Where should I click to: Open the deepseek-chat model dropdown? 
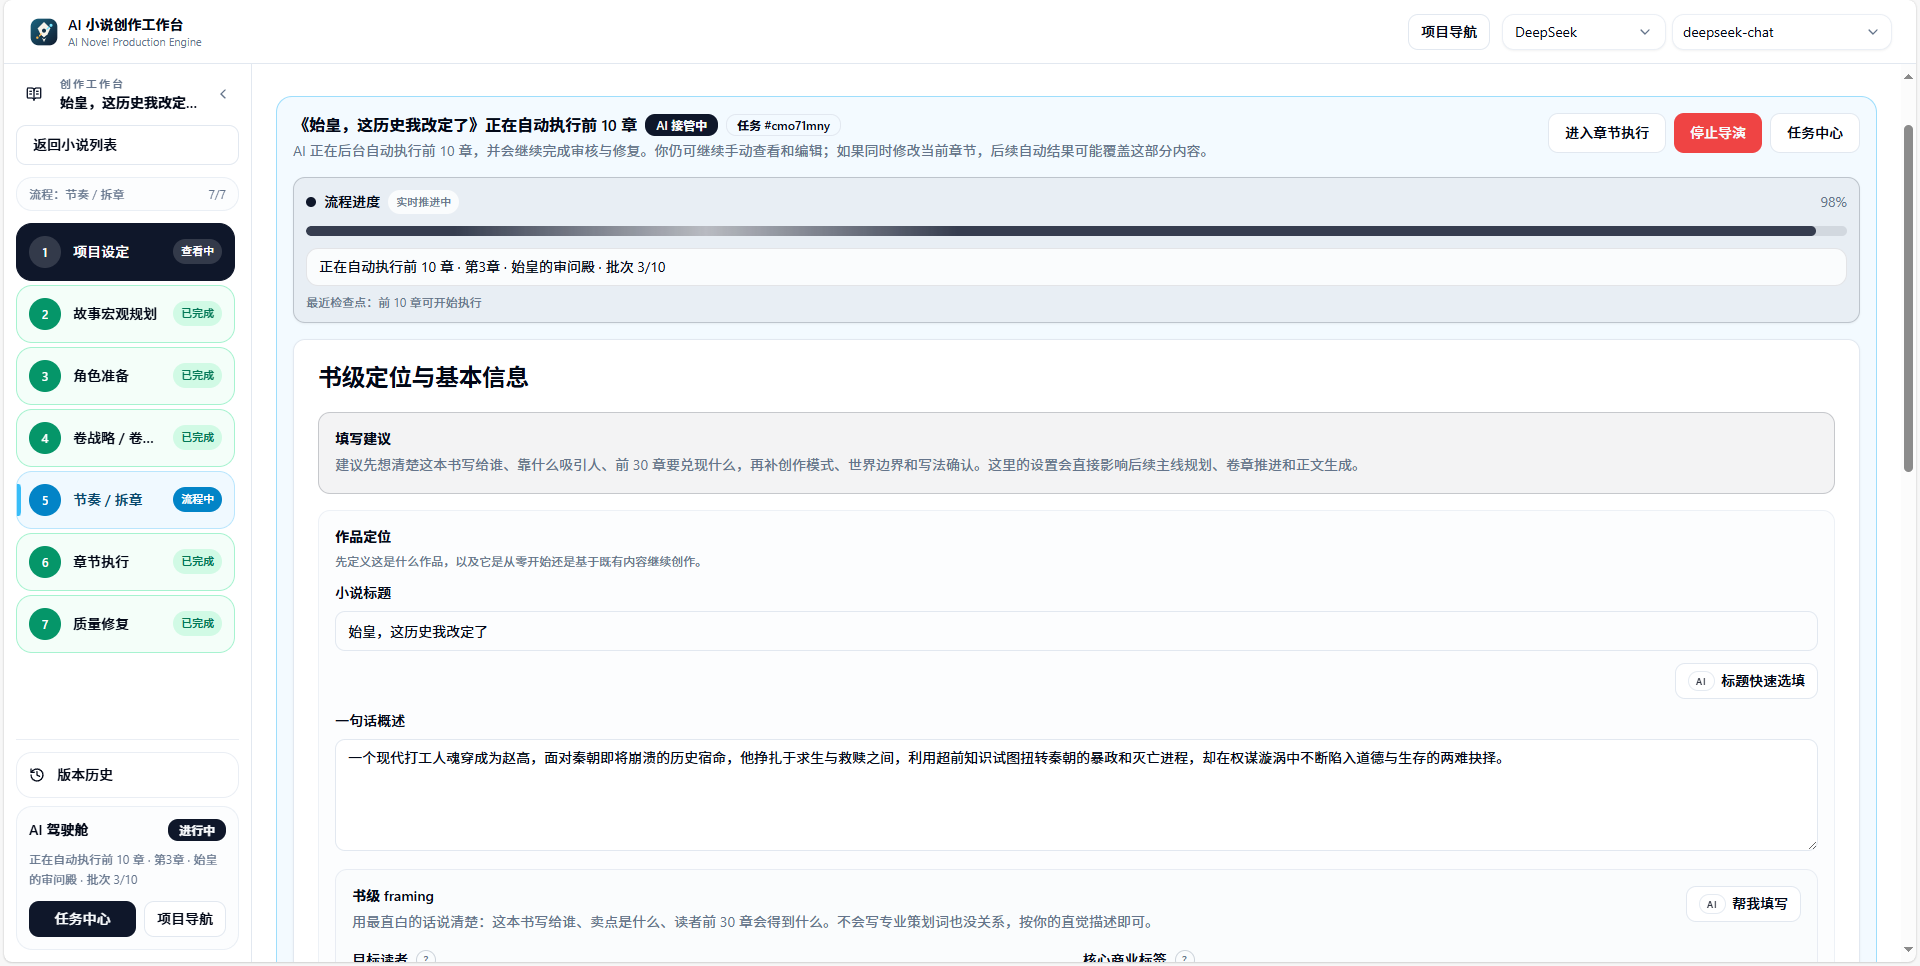[x=1781, y=31]
